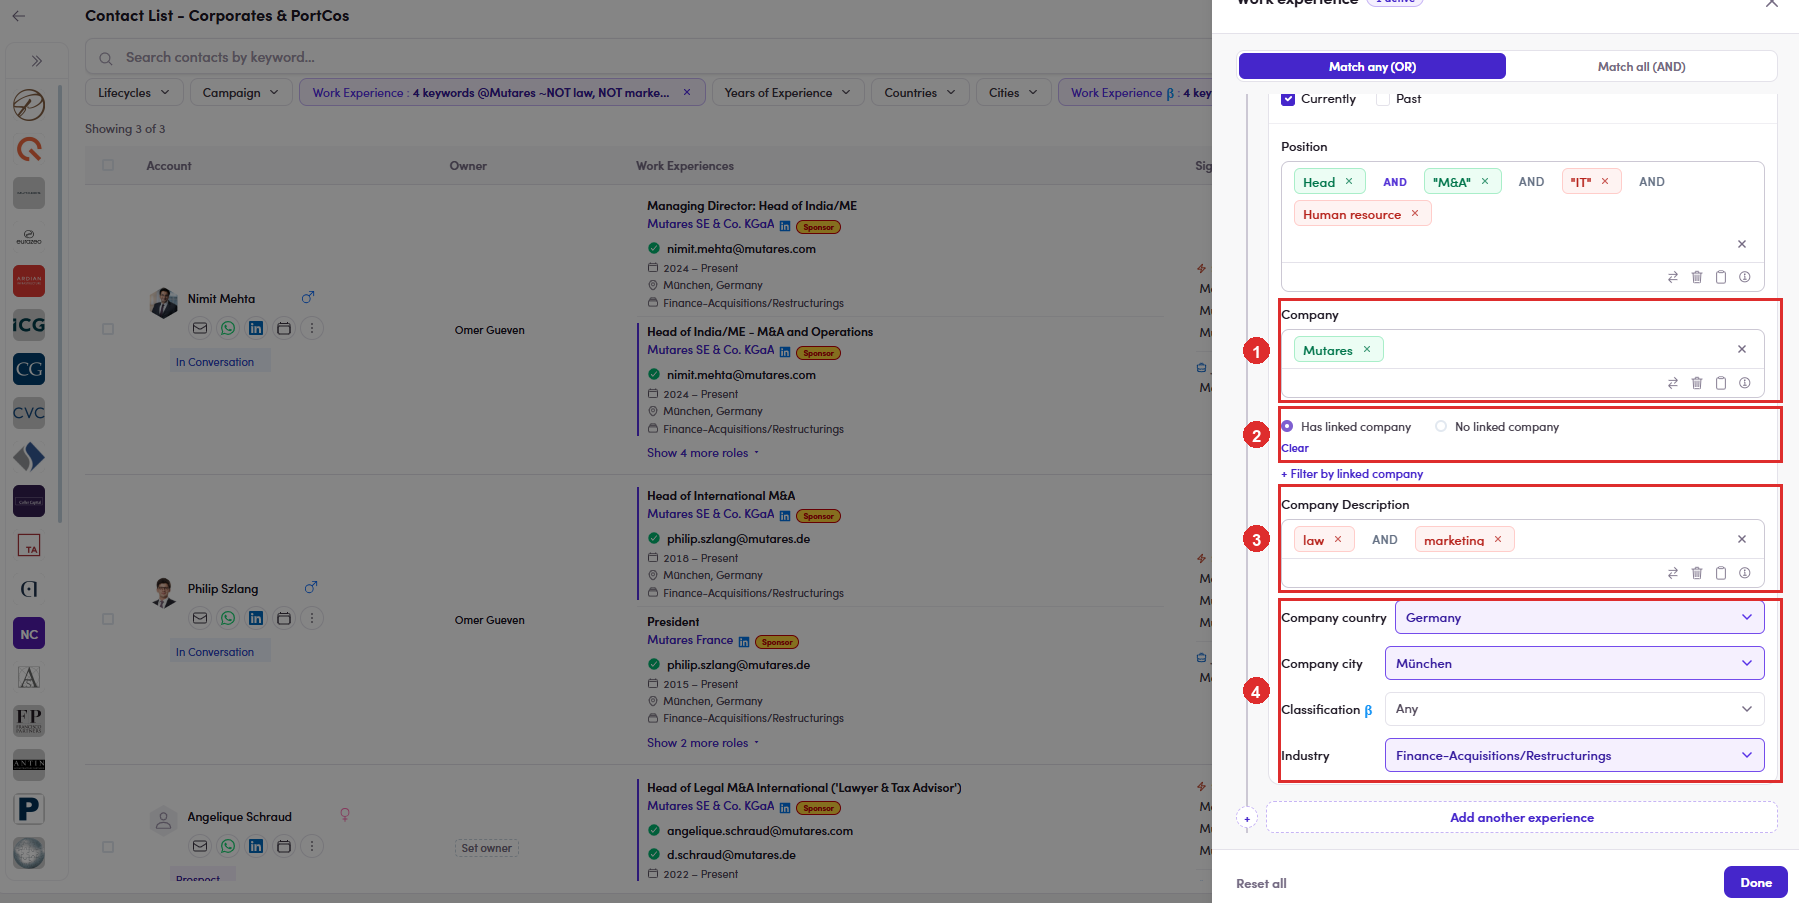Open WhatsApp for Nimit Mehta
Screen dimensions: 1799x903
pos(228,328)
